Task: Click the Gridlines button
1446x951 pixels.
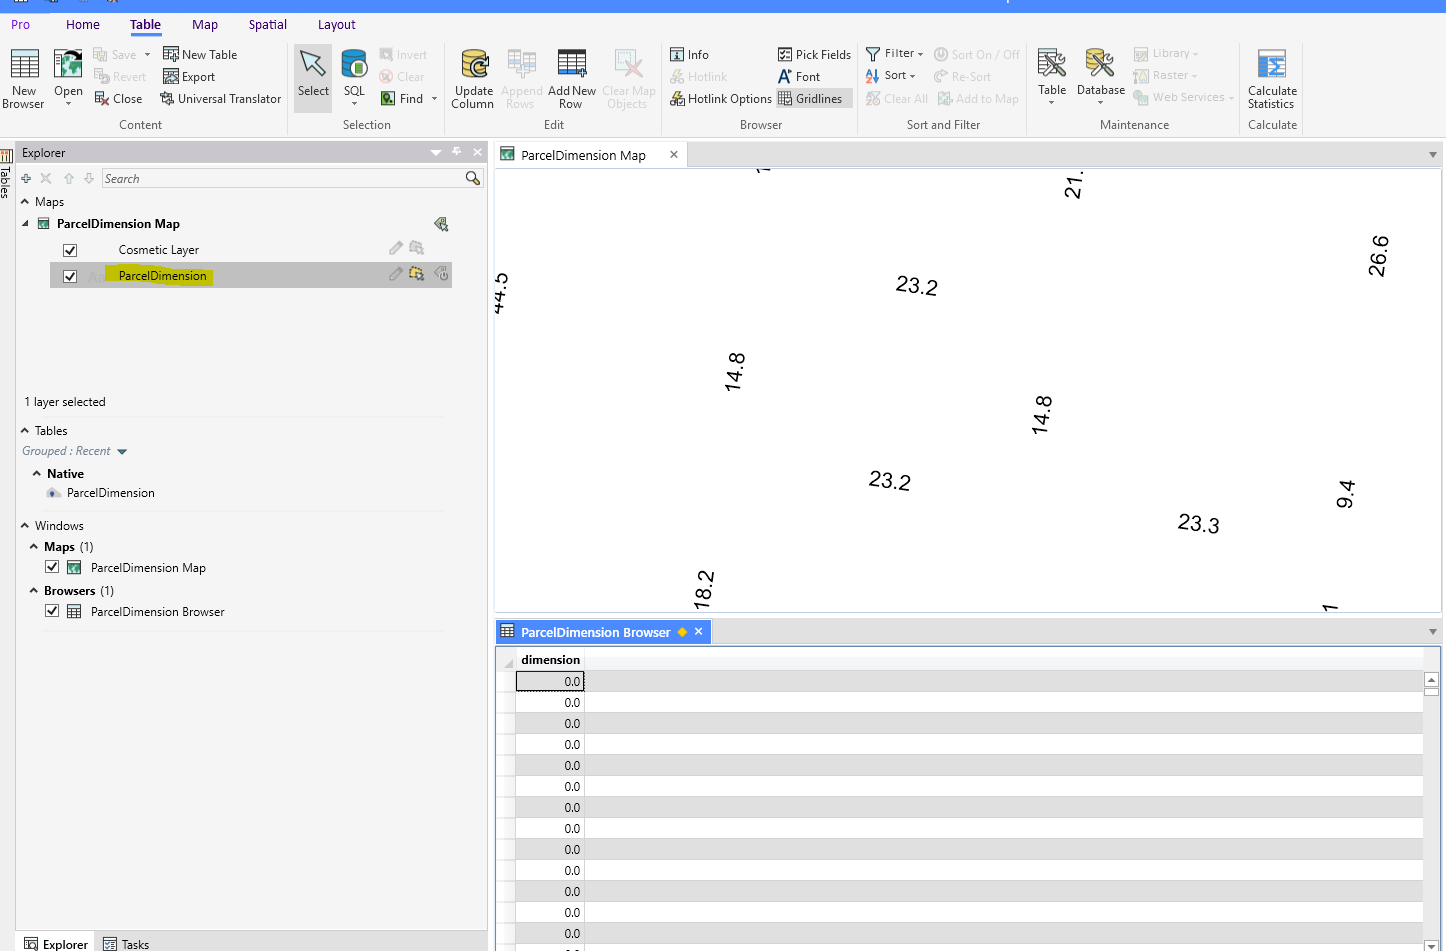Action: [810, 99]
